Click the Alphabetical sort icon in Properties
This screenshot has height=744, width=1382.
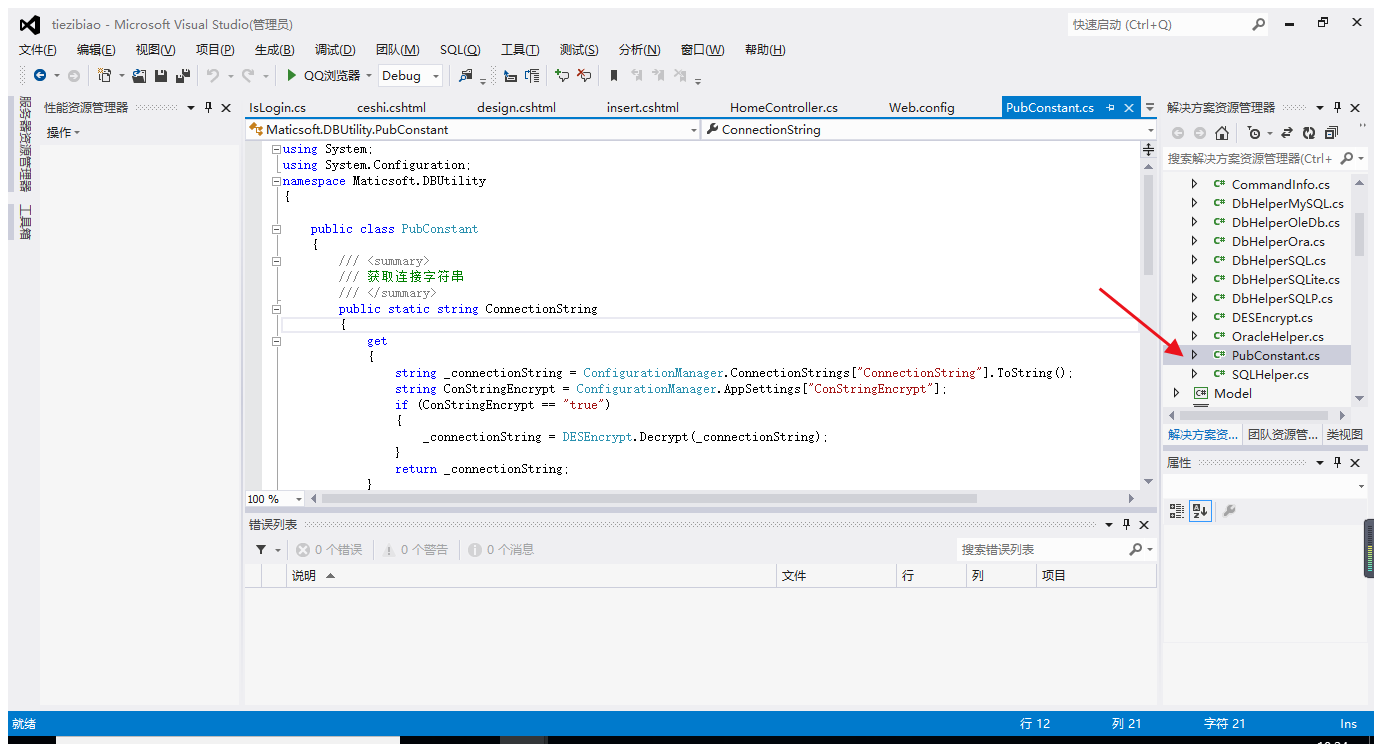coord(1200,511)
